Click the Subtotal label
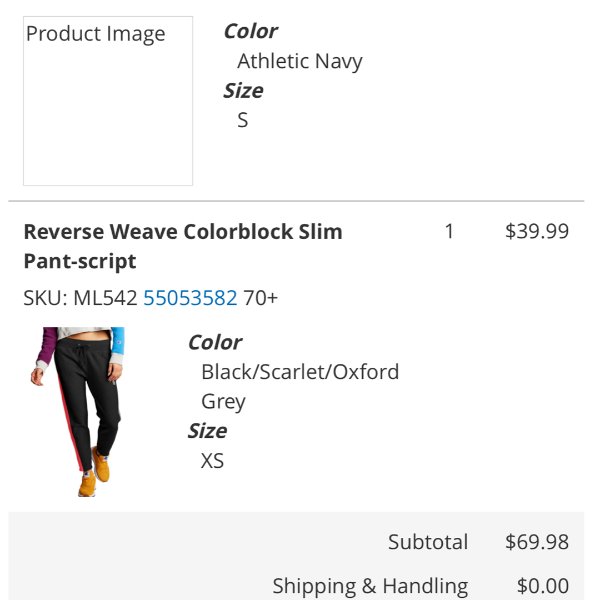 click(x=428, y=542)
